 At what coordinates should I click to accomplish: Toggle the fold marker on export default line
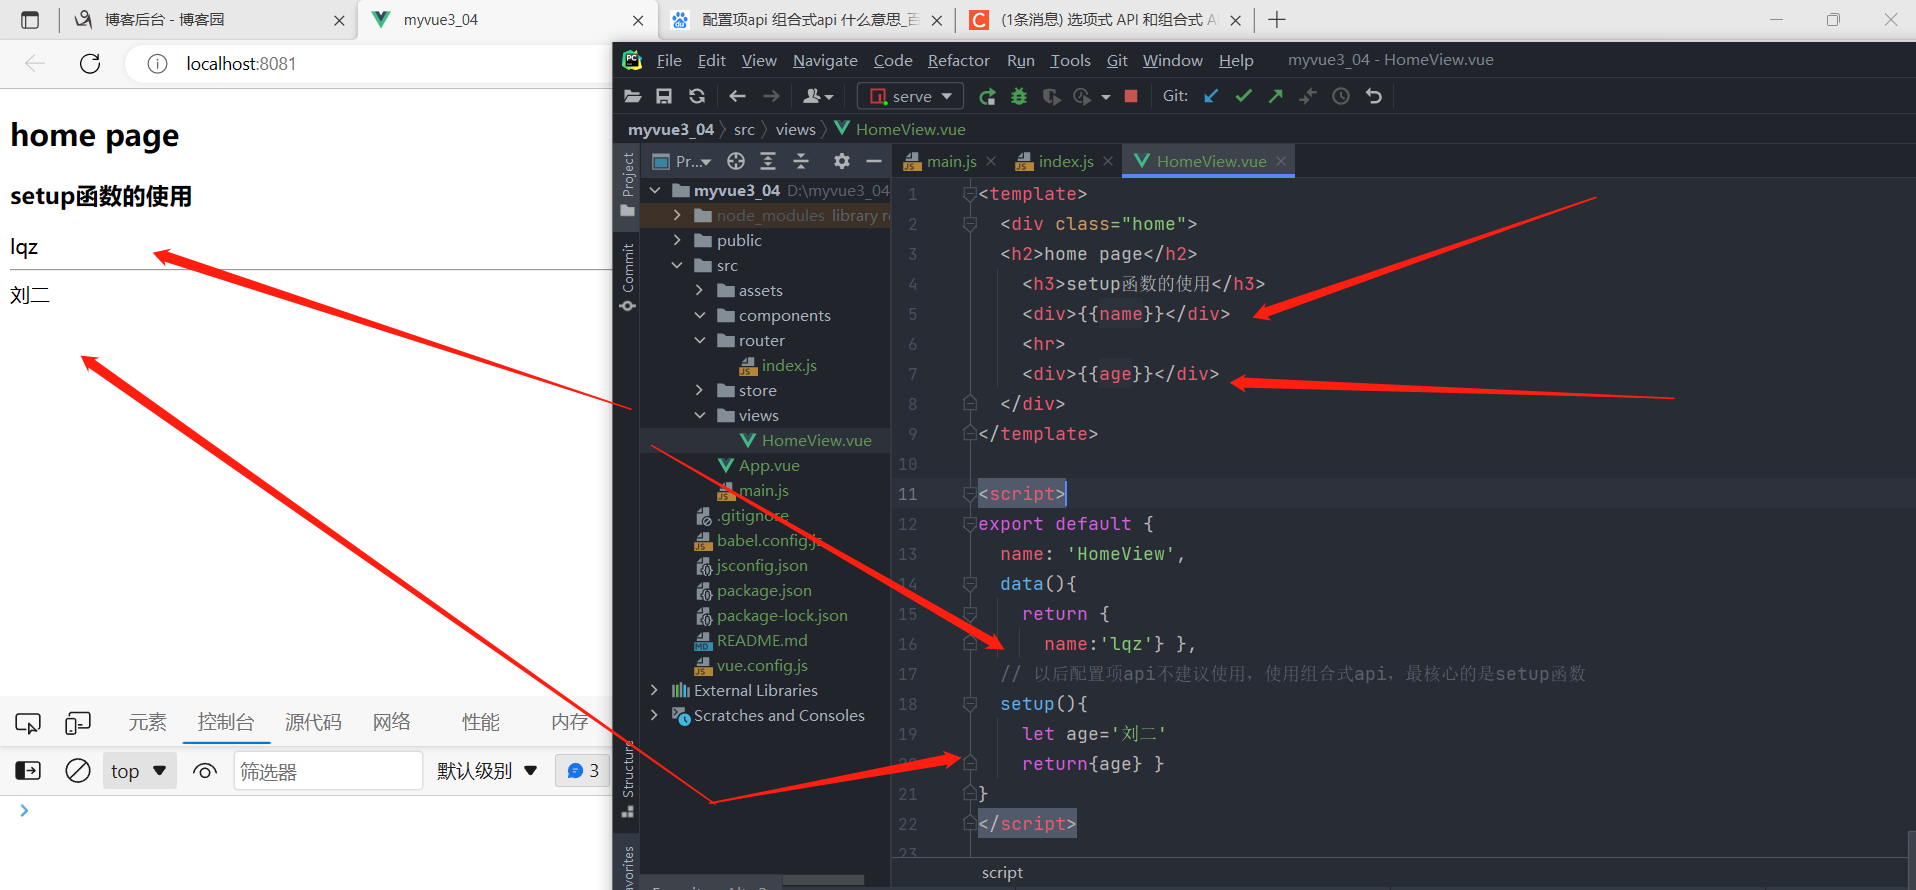(x=969, y=524)
